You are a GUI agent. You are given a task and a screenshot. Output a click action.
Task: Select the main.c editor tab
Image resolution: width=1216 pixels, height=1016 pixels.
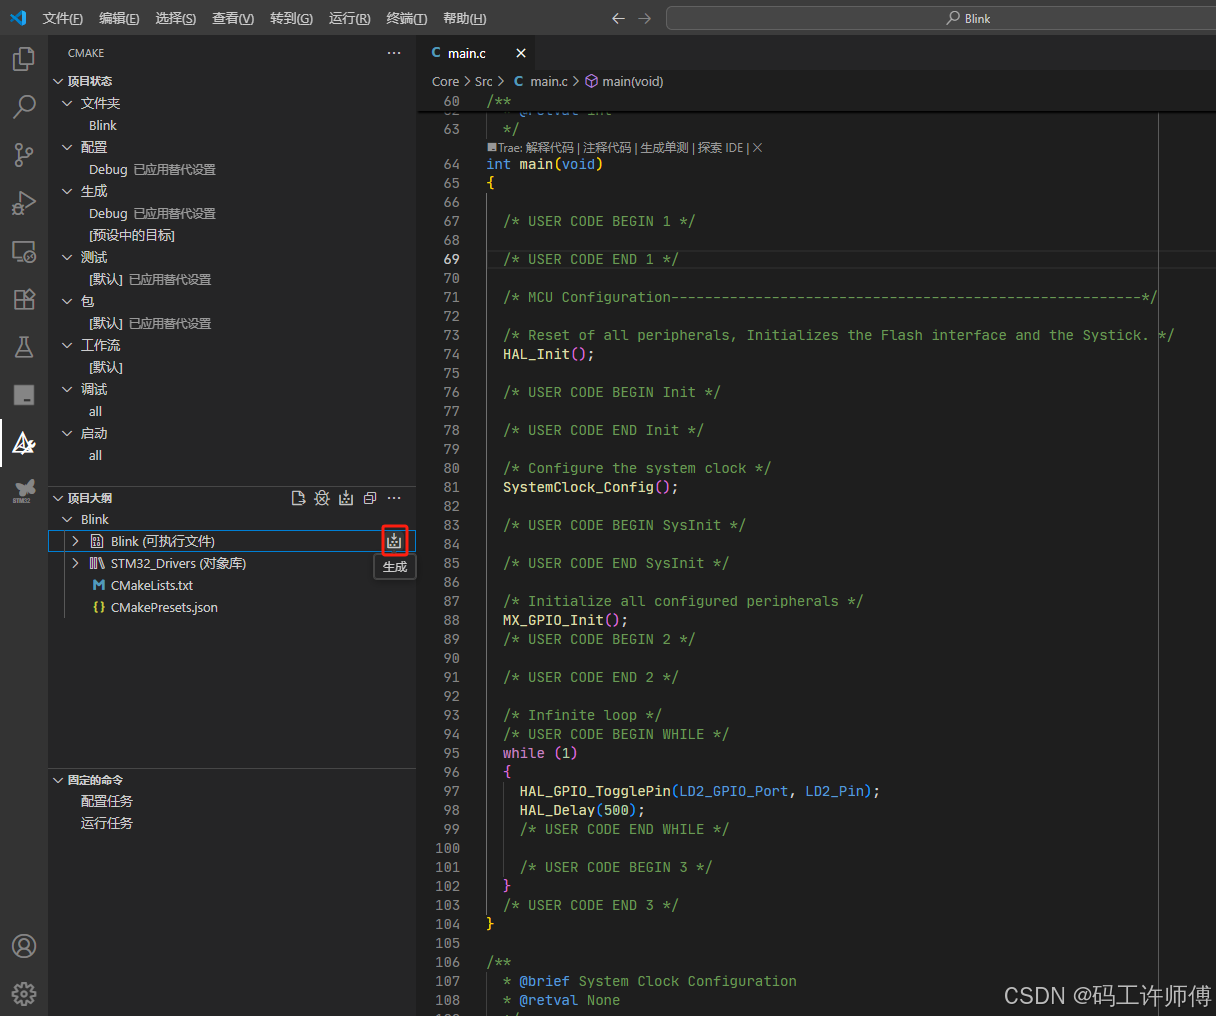coord(467,53)
